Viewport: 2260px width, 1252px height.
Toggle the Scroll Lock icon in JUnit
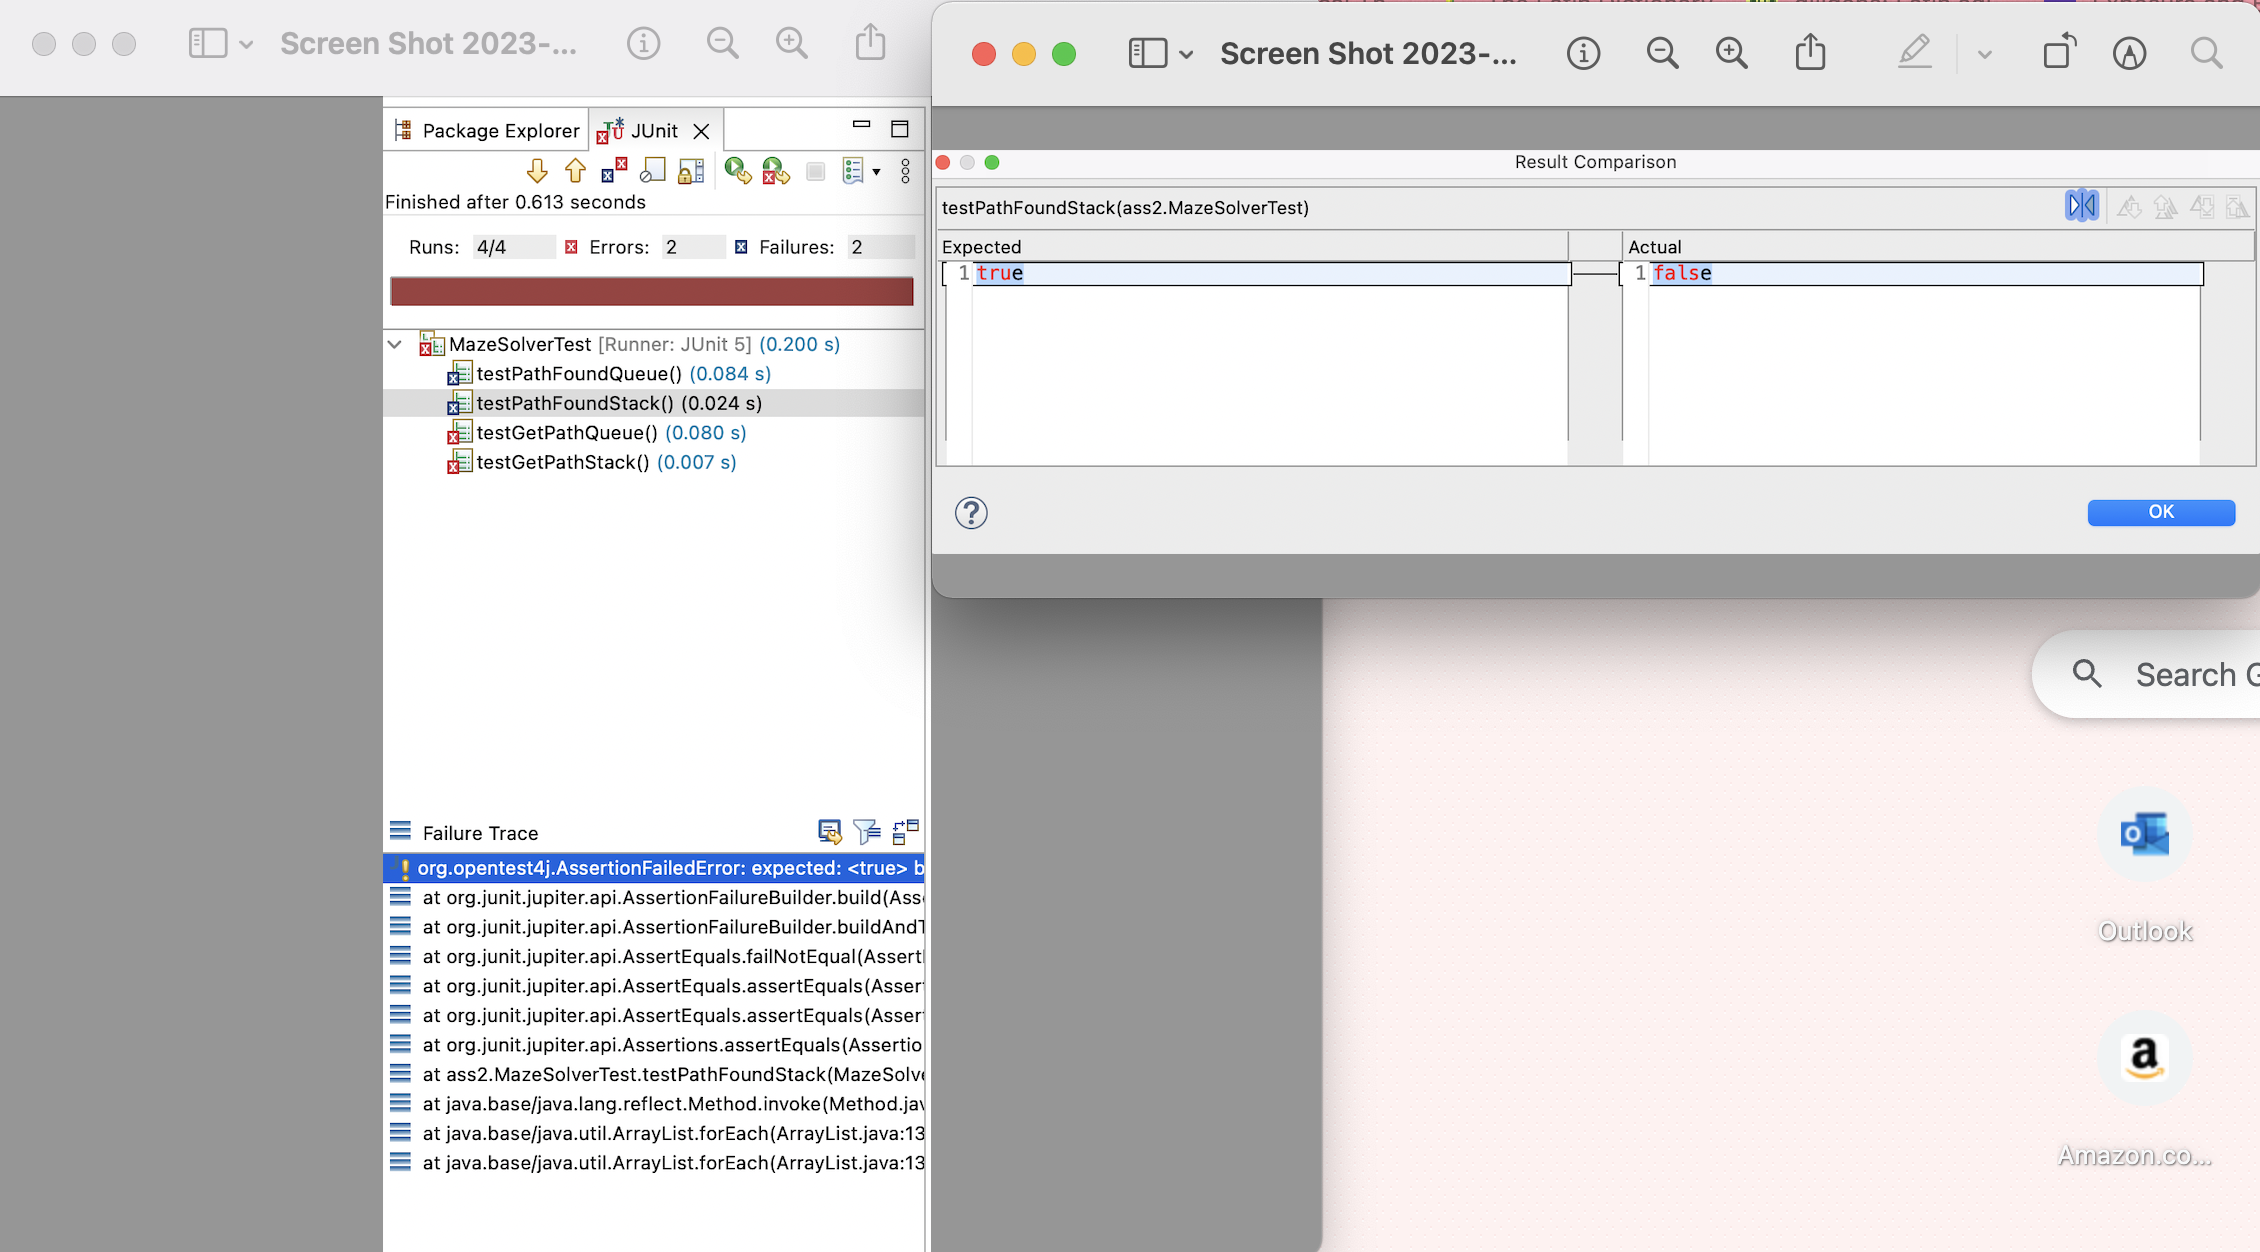[x=691, y=171]
